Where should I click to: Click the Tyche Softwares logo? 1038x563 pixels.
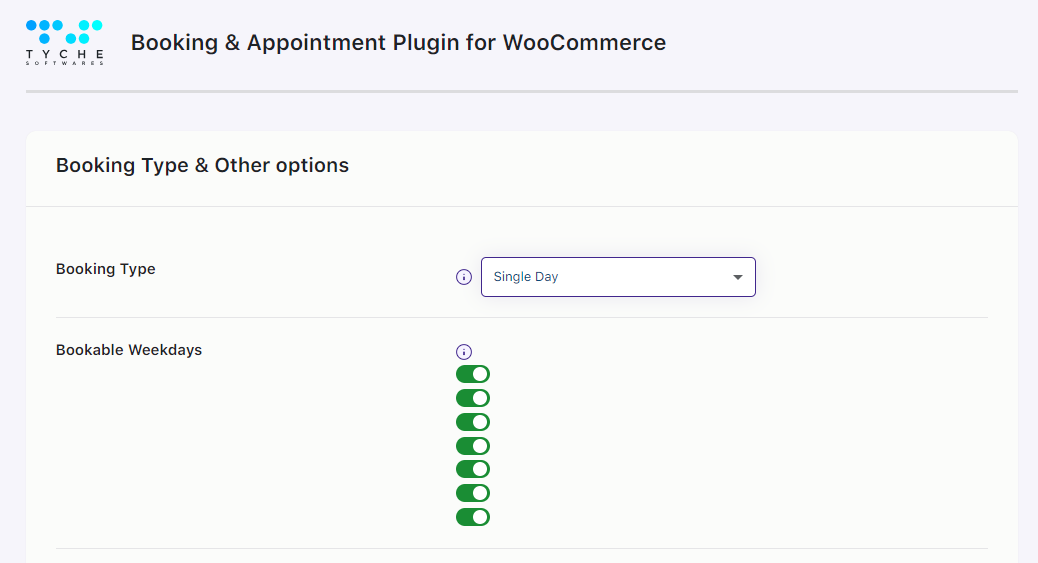[x=65, y=42]
